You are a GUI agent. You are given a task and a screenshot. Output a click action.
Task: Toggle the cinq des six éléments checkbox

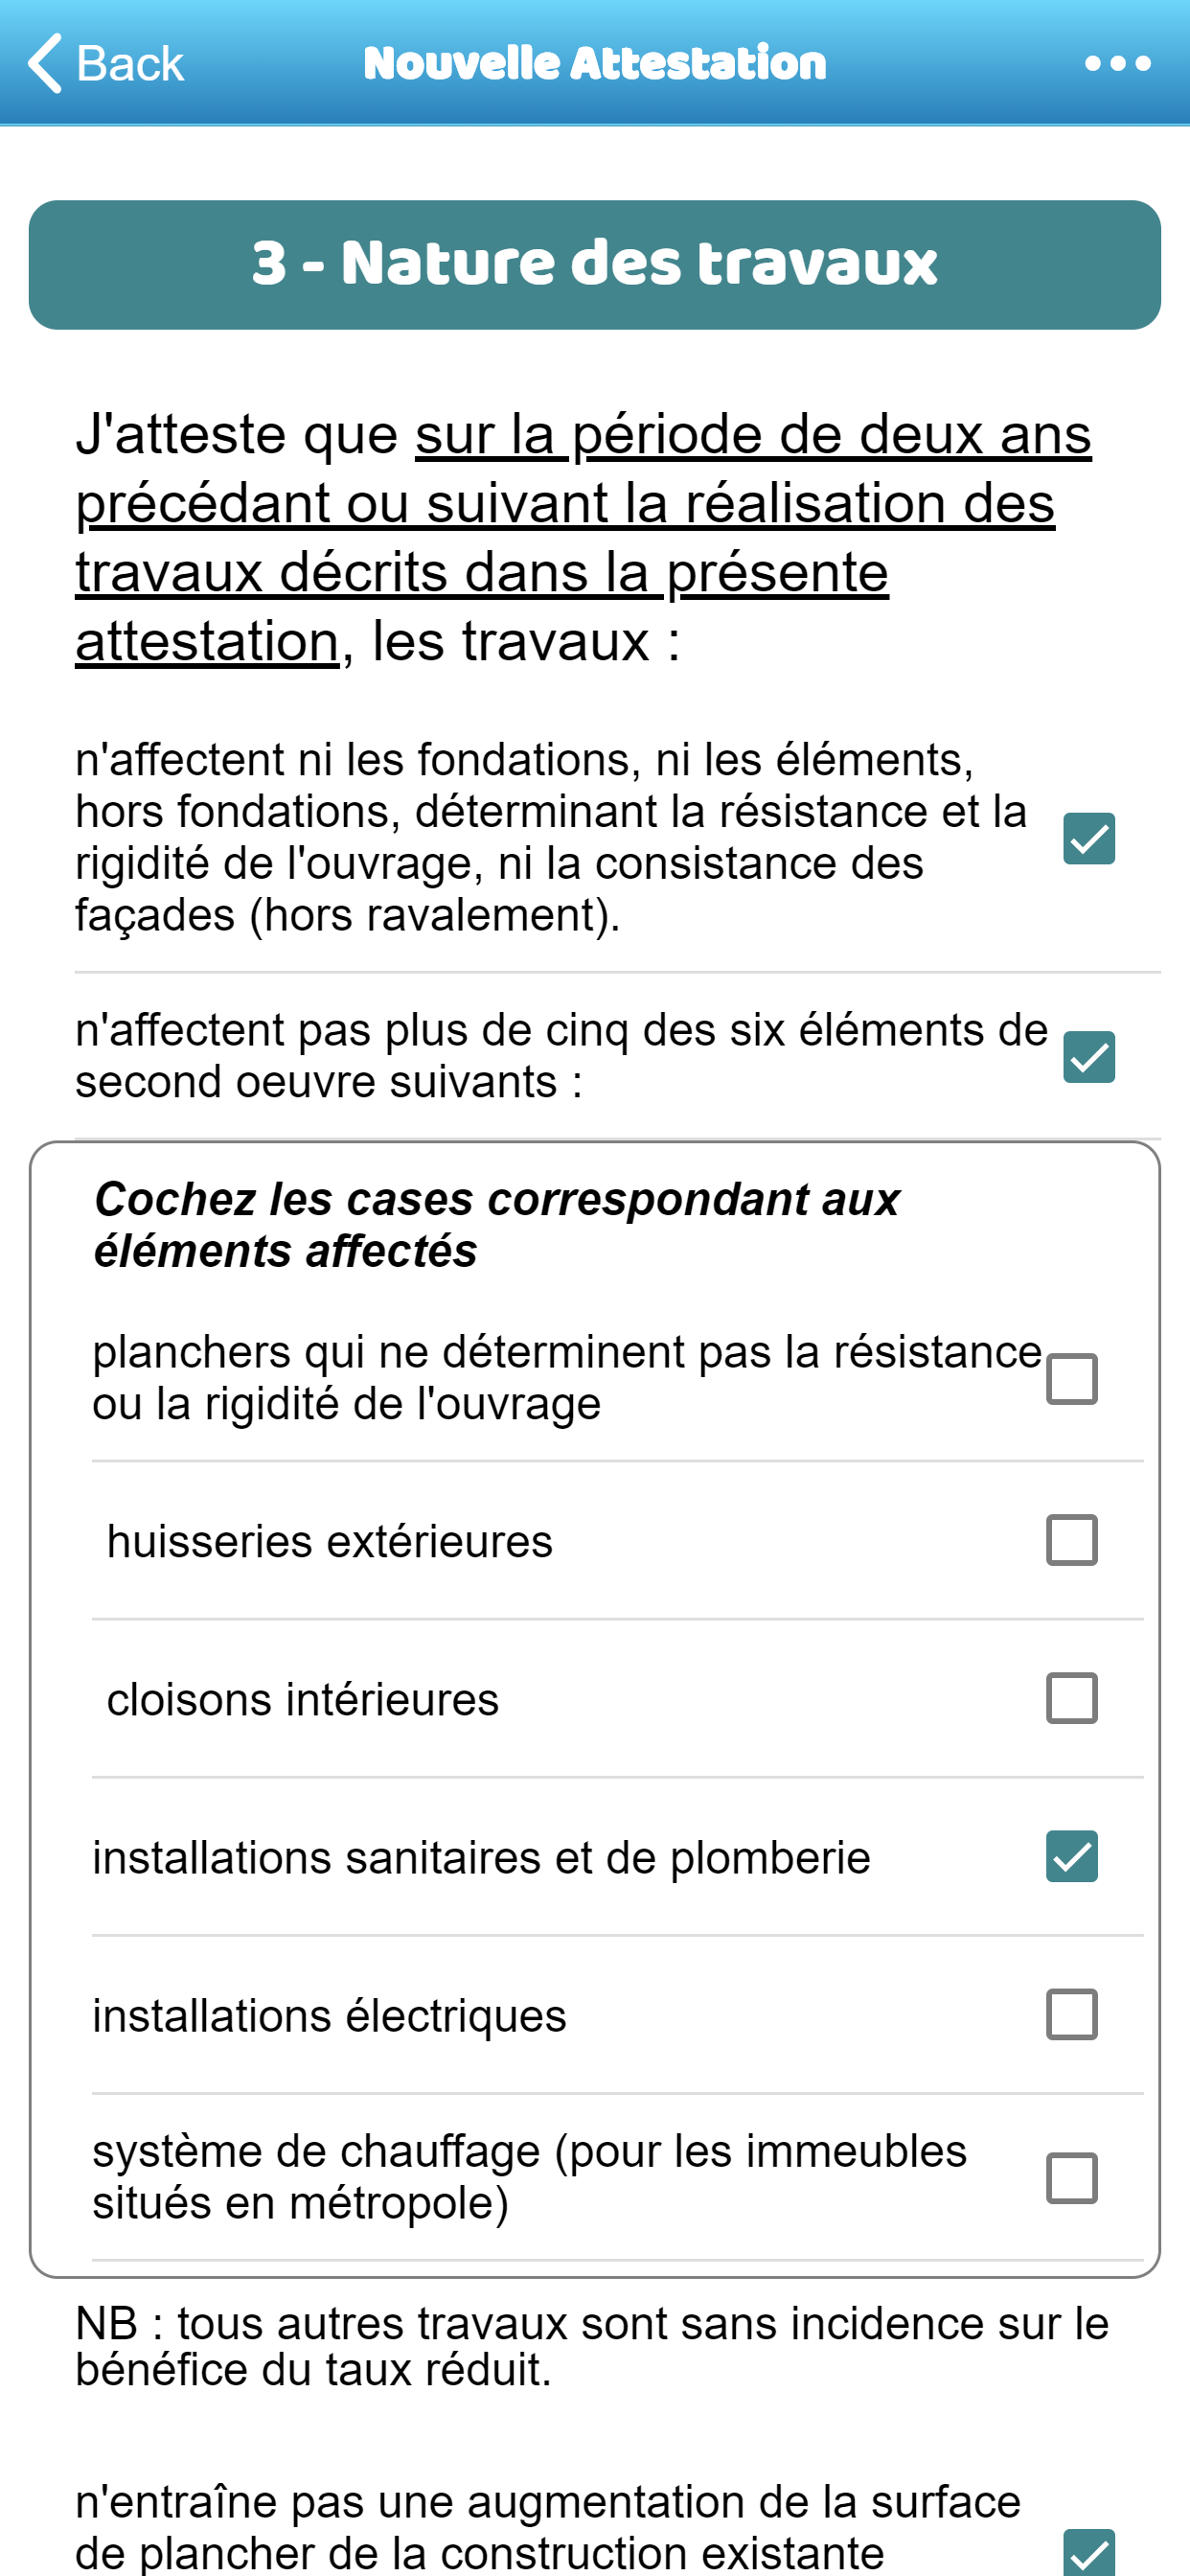coord(1089,1057)
